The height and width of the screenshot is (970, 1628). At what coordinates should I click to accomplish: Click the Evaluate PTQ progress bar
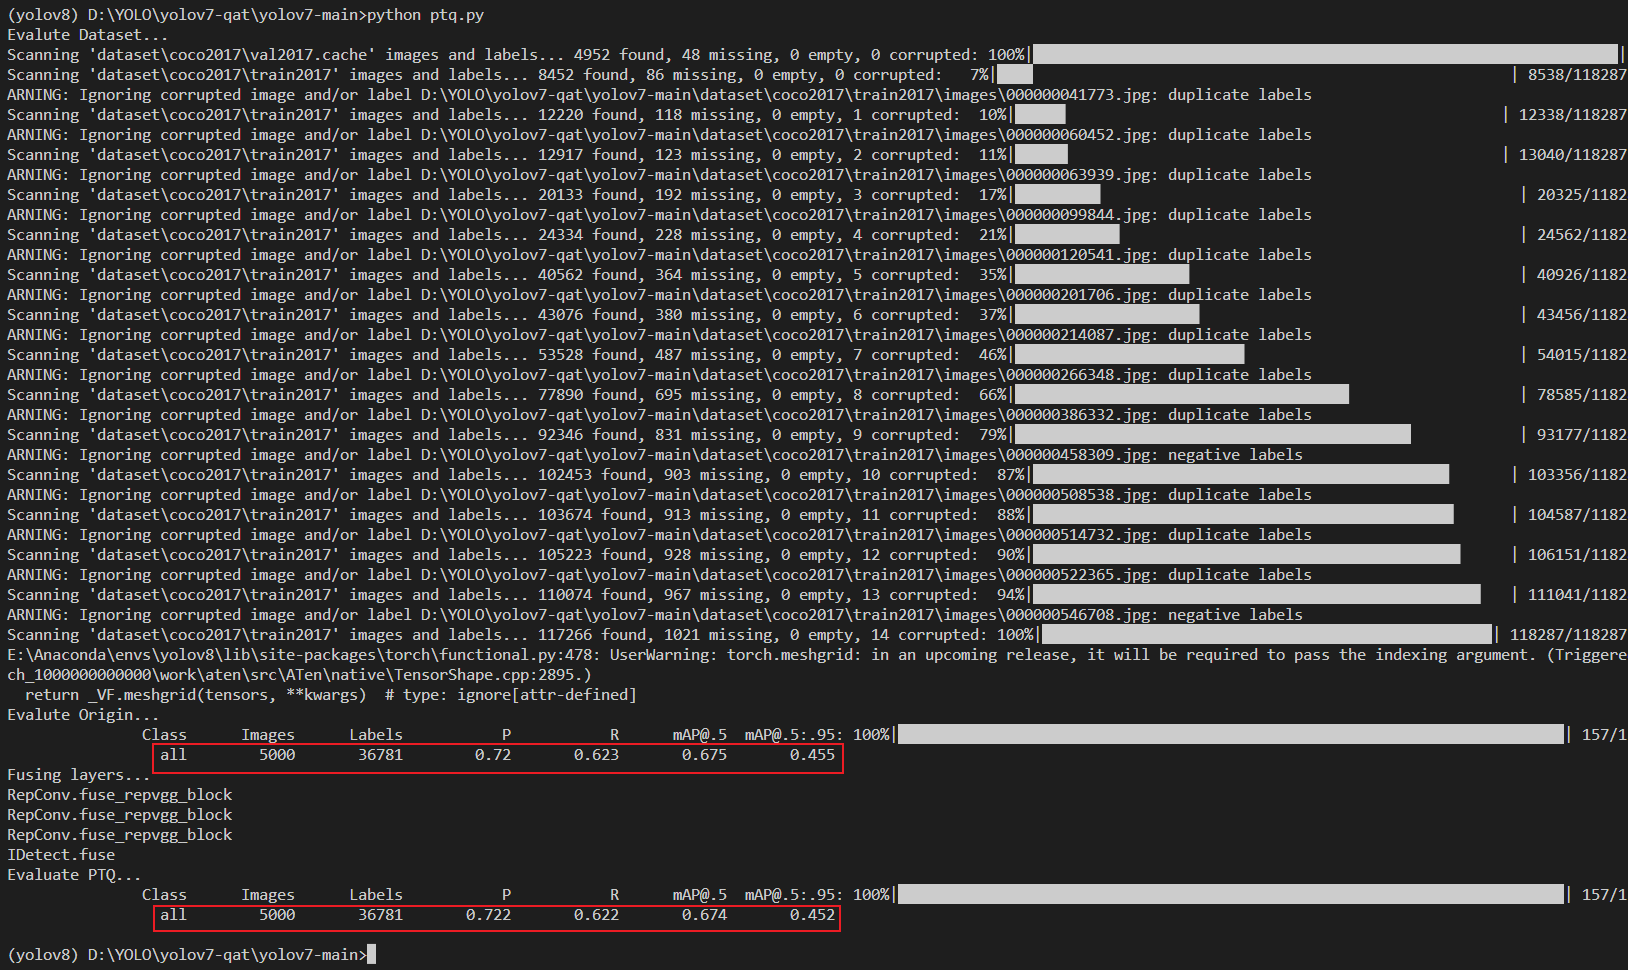tap(1230, 895)
